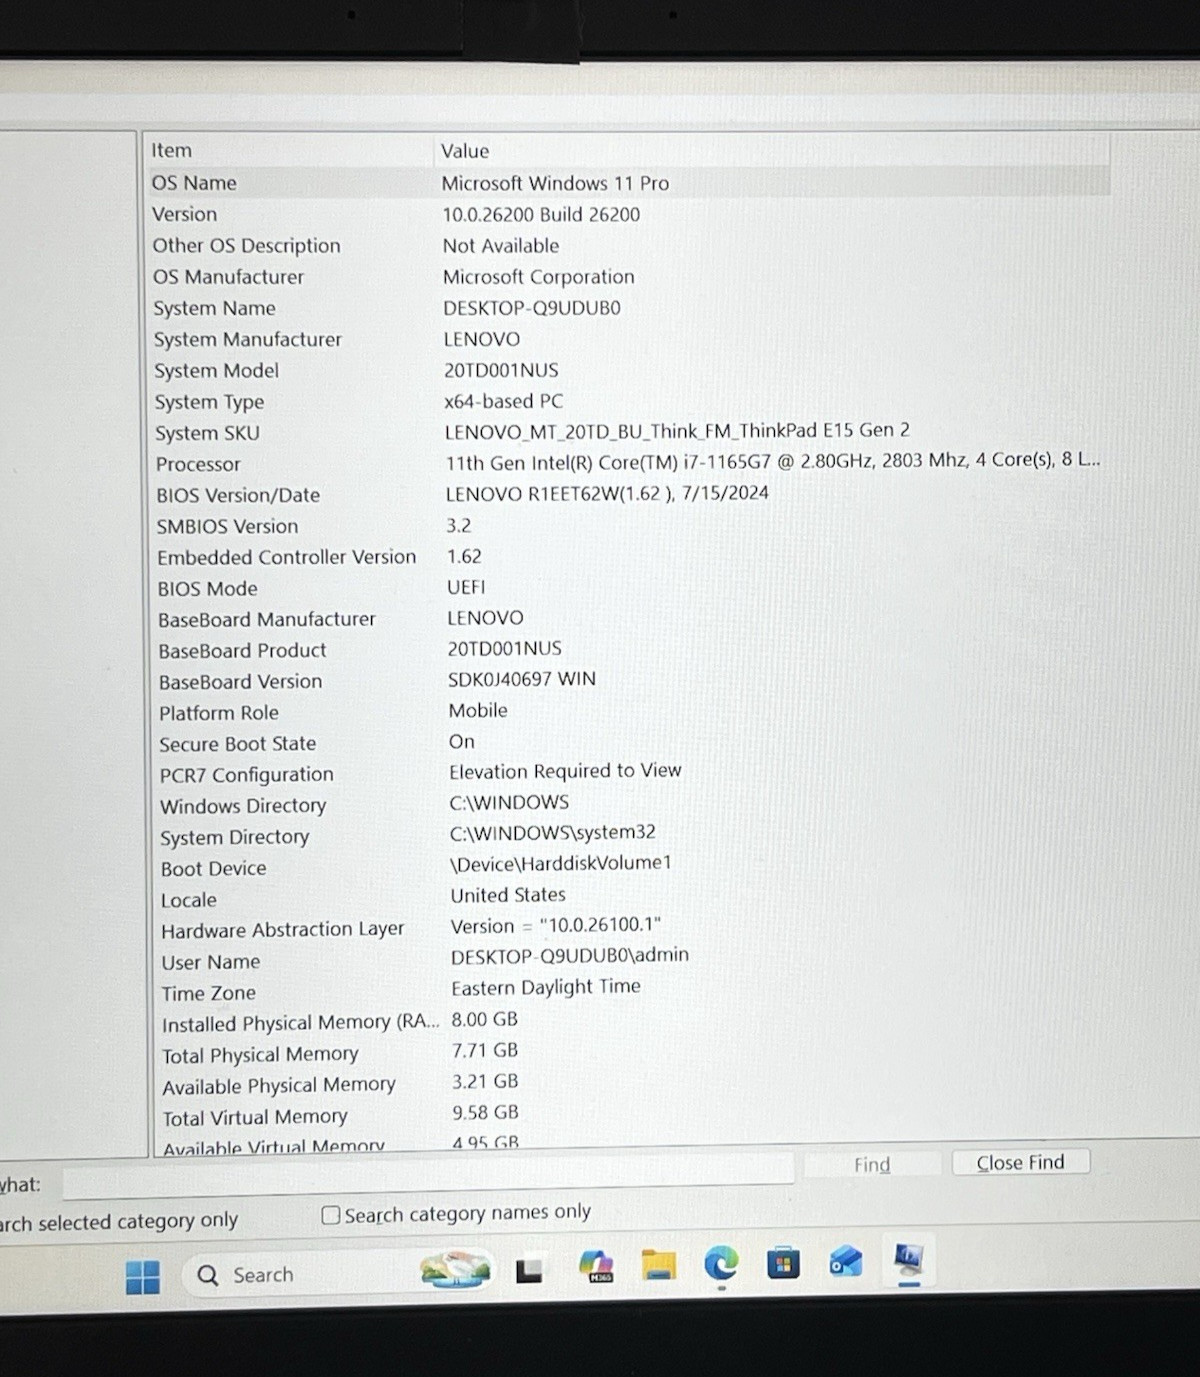This screenshot has width=1200, height=1377.
Task: Open Outlook from the taskbar
Action: 846,1261
